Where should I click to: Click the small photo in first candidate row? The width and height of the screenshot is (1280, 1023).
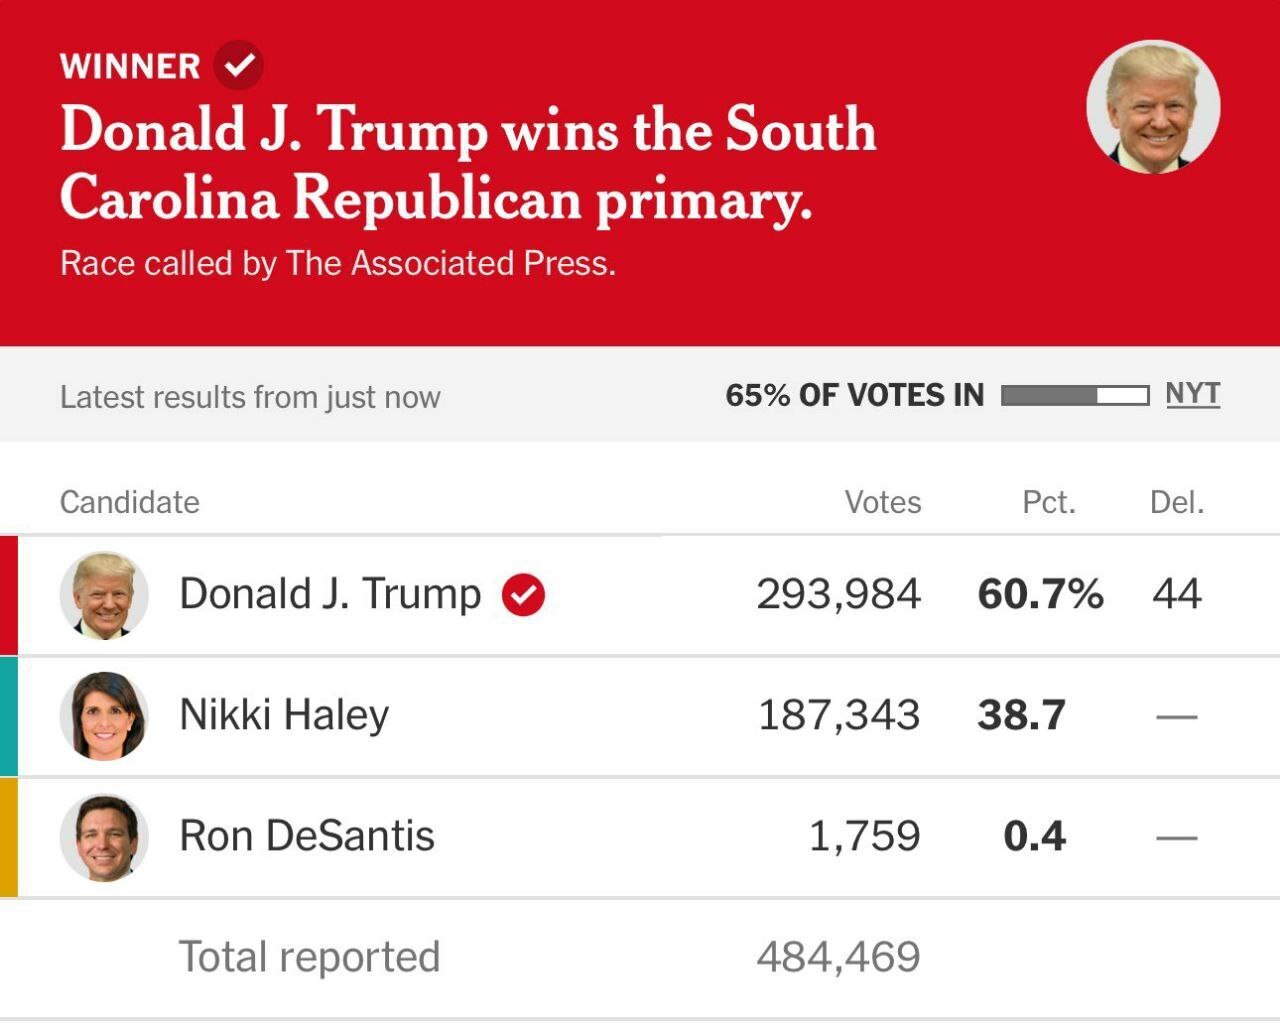(x=104, y=595)
